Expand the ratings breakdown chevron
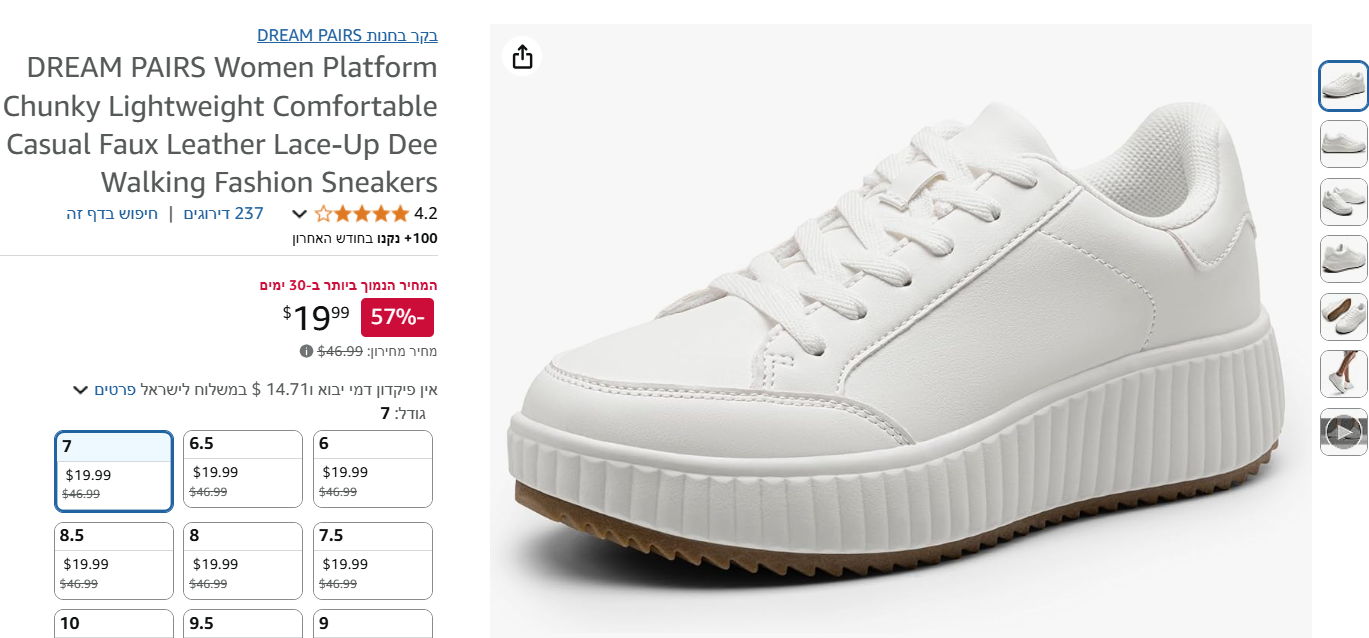 click(298, 214)
